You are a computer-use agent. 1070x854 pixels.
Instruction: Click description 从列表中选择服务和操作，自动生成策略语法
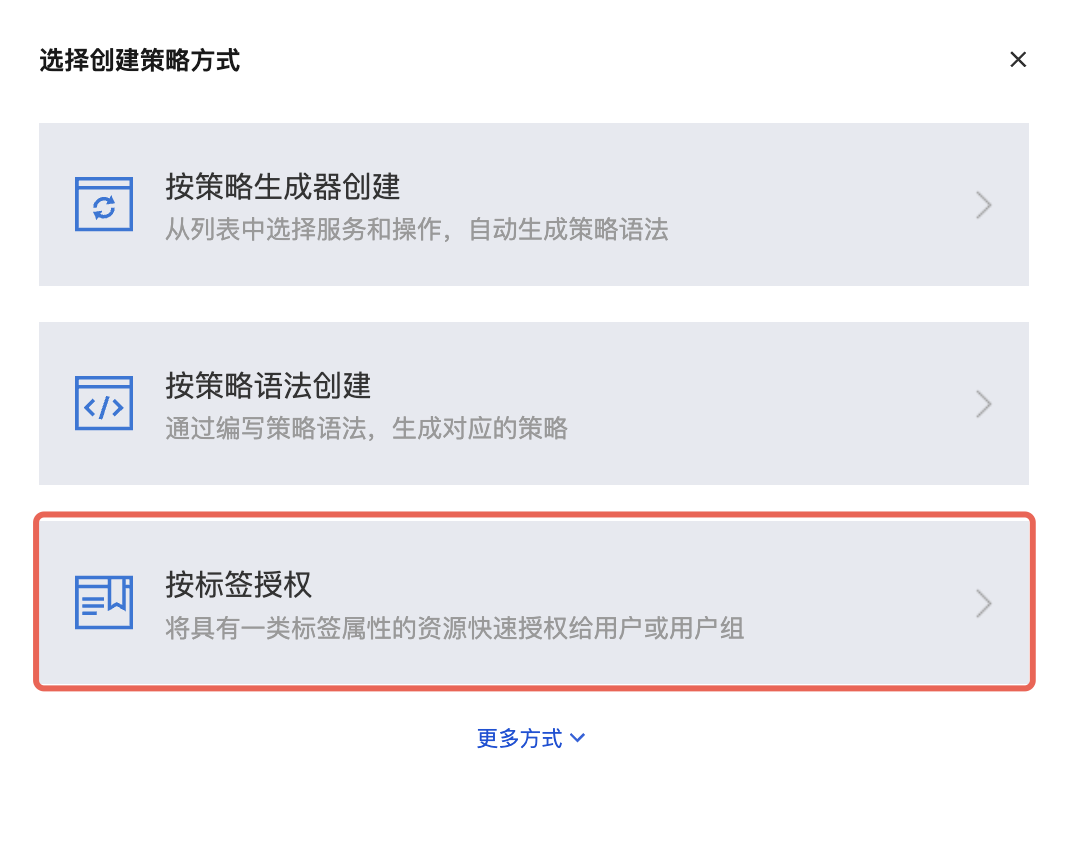416,231
